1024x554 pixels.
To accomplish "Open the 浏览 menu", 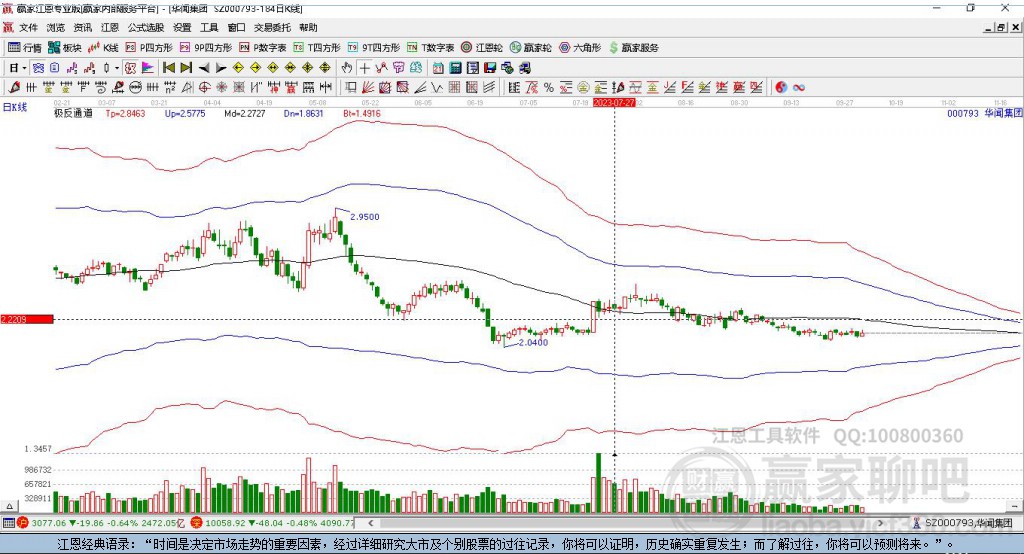I will coord(56,27).
